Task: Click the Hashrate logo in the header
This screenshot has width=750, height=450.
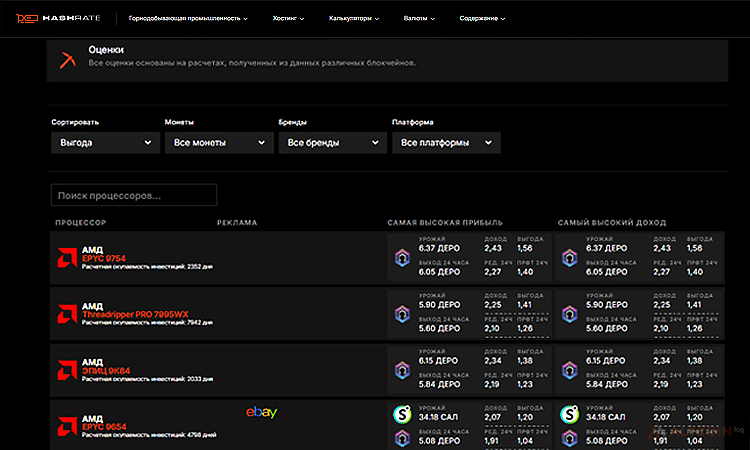Action: pos(58,18)
